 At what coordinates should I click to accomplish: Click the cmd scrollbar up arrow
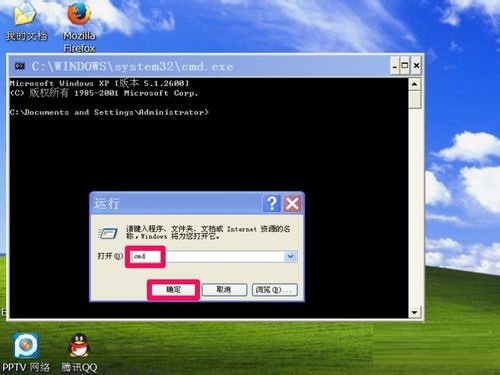click(414, 84)
